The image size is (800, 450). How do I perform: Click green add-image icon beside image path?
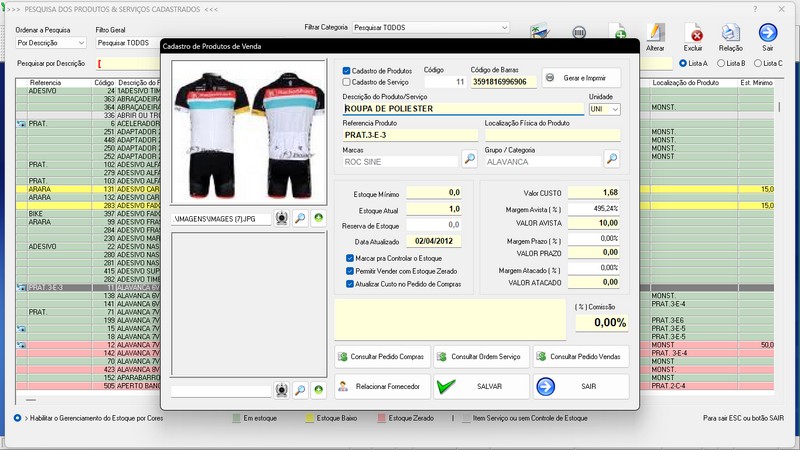pyautogui.click(x=318, y=217)
